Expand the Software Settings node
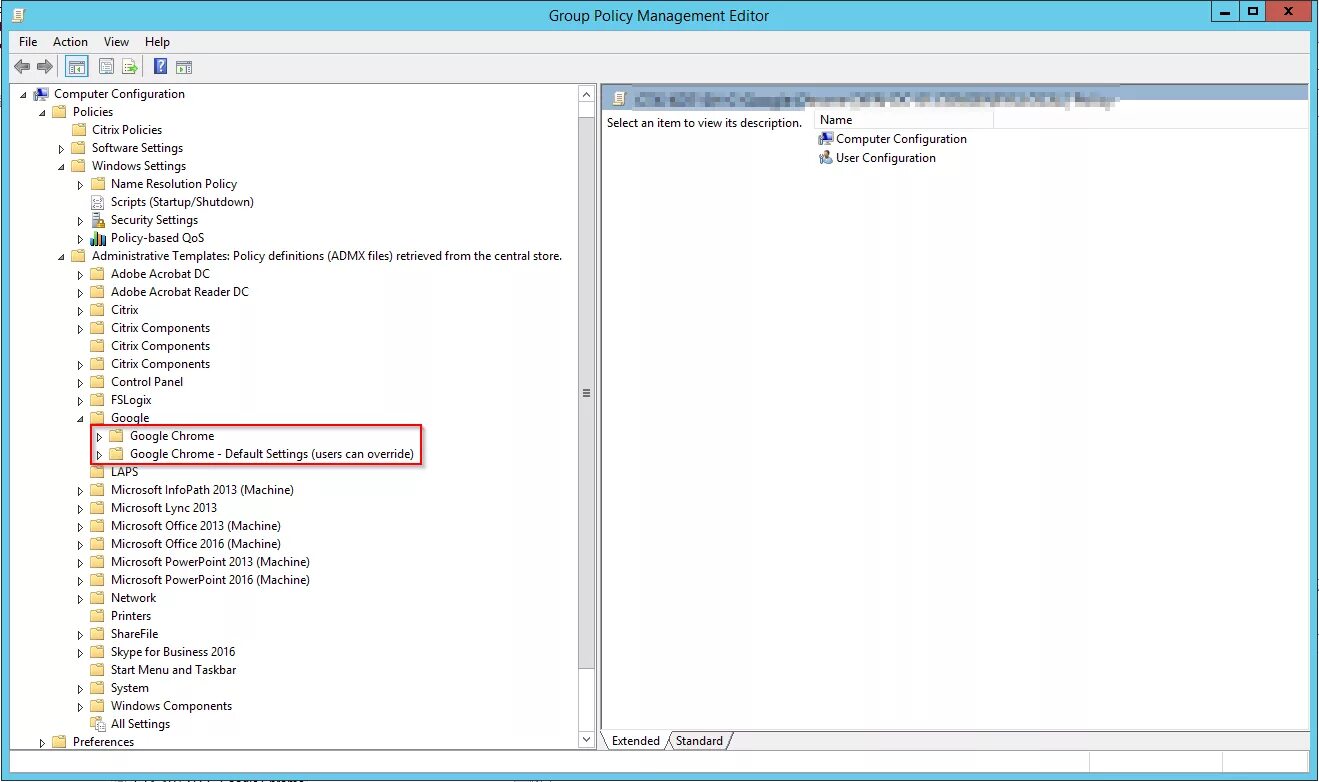The image size is (1319, 782). tap(61, 149)
